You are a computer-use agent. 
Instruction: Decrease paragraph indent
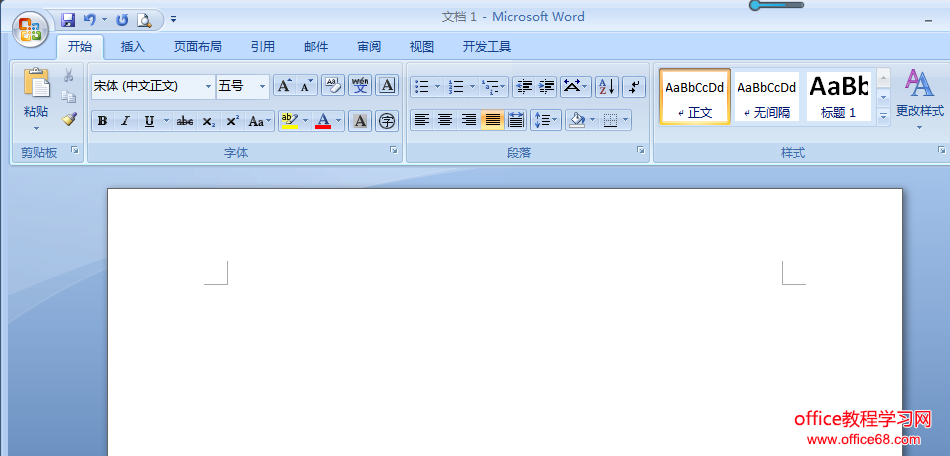pyautogui.click(x=524, y=87)
